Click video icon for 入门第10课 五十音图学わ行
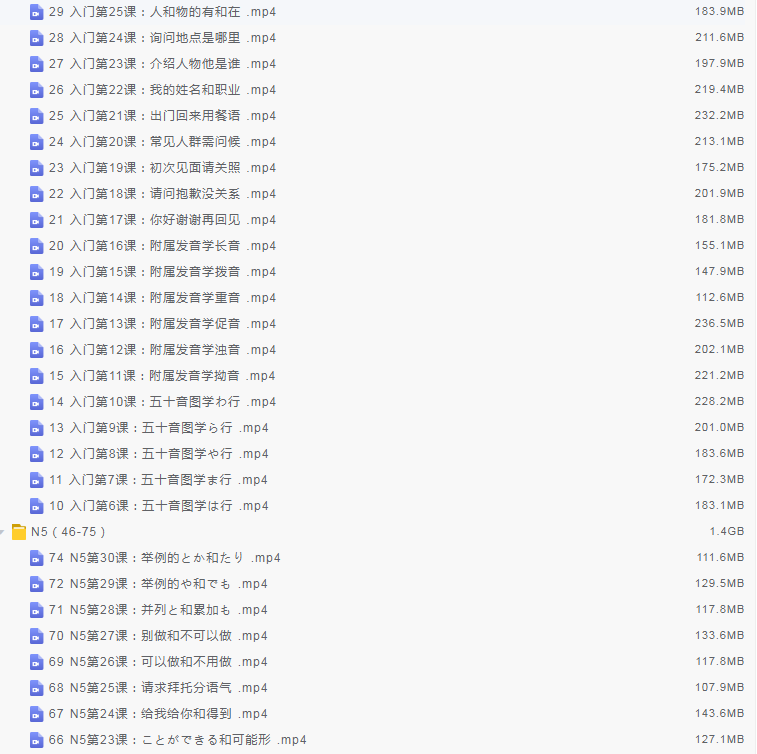Screen dimensions: 757x754 point(37,402)
